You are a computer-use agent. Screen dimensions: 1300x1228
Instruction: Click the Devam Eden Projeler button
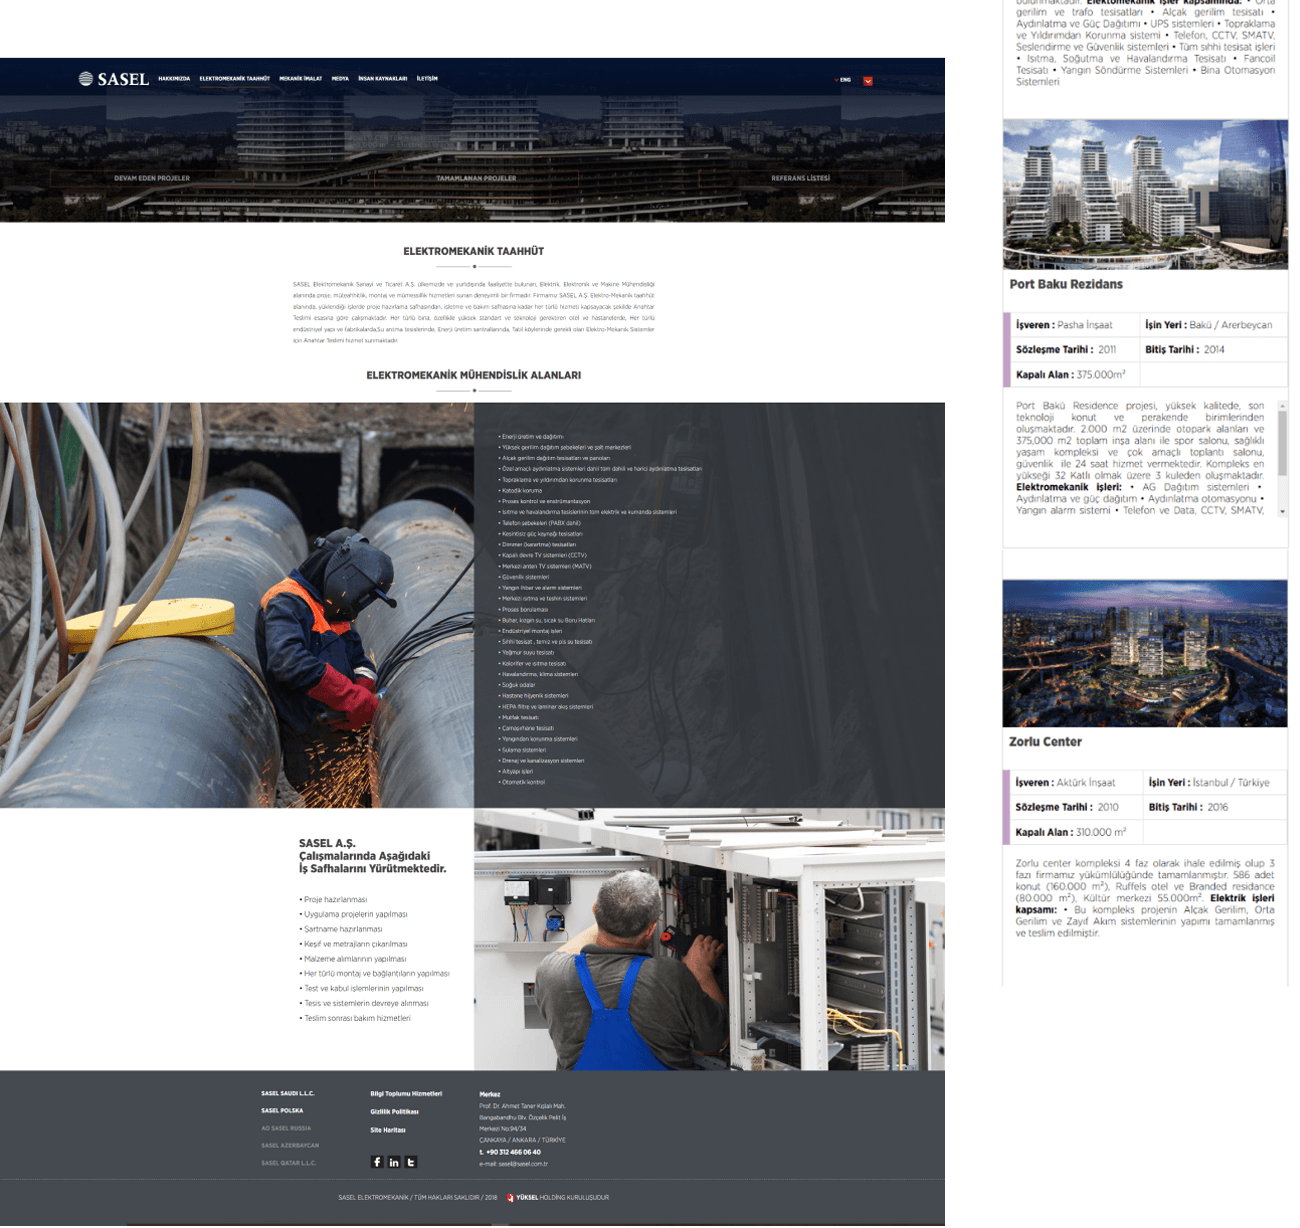point(152,178)
